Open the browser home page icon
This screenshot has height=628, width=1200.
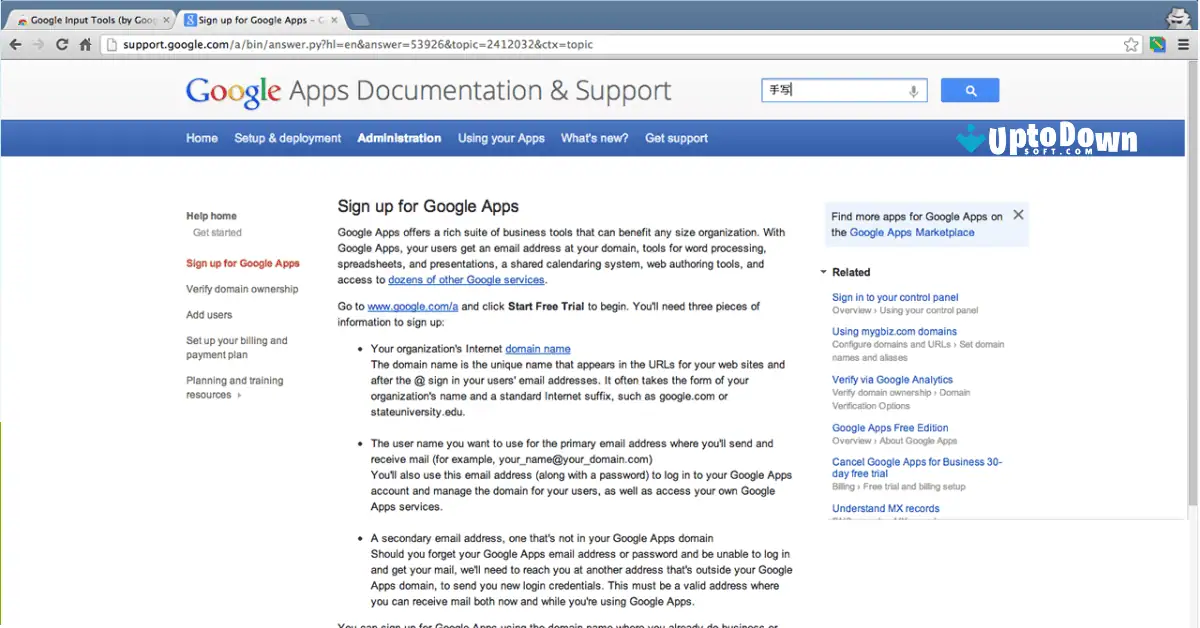pos(85,44)
